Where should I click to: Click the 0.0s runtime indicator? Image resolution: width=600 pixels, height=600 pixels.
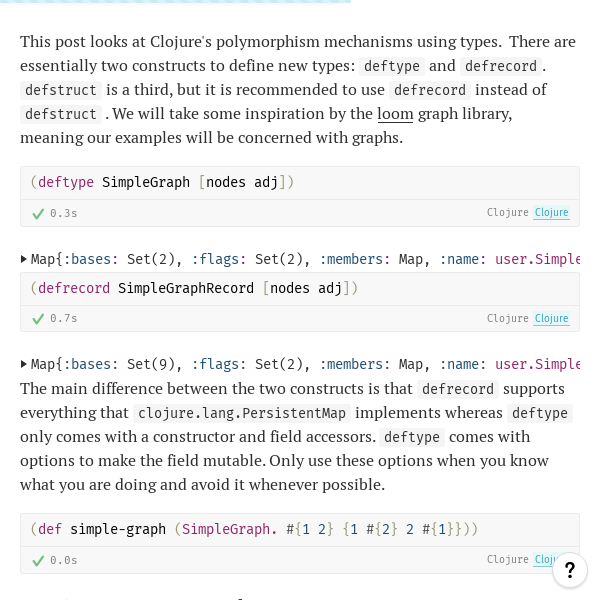point(64,560)
